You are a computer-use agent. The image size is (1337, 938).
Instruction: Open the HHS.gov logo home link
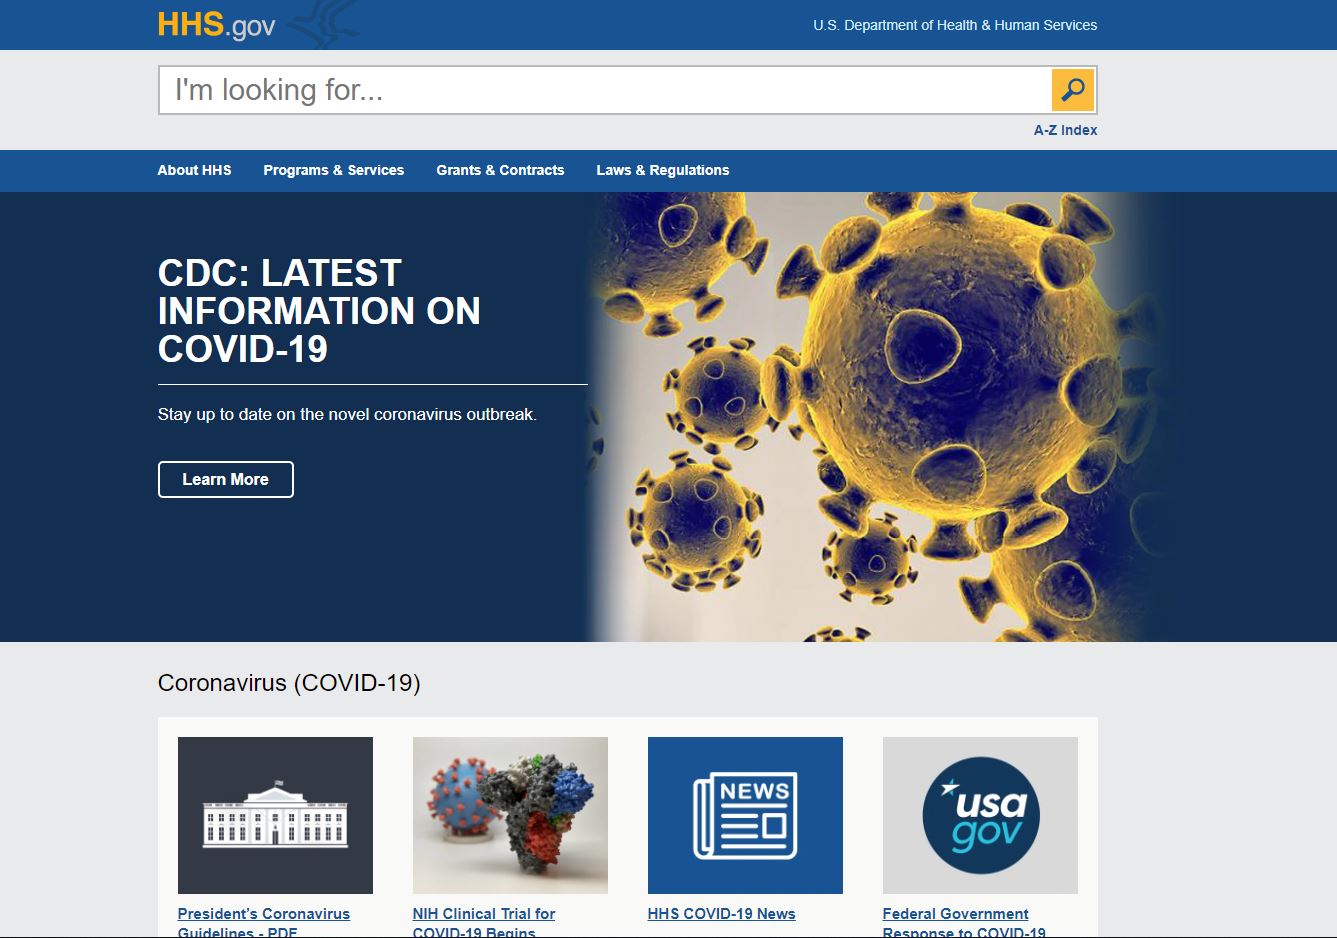pos(216,25)
